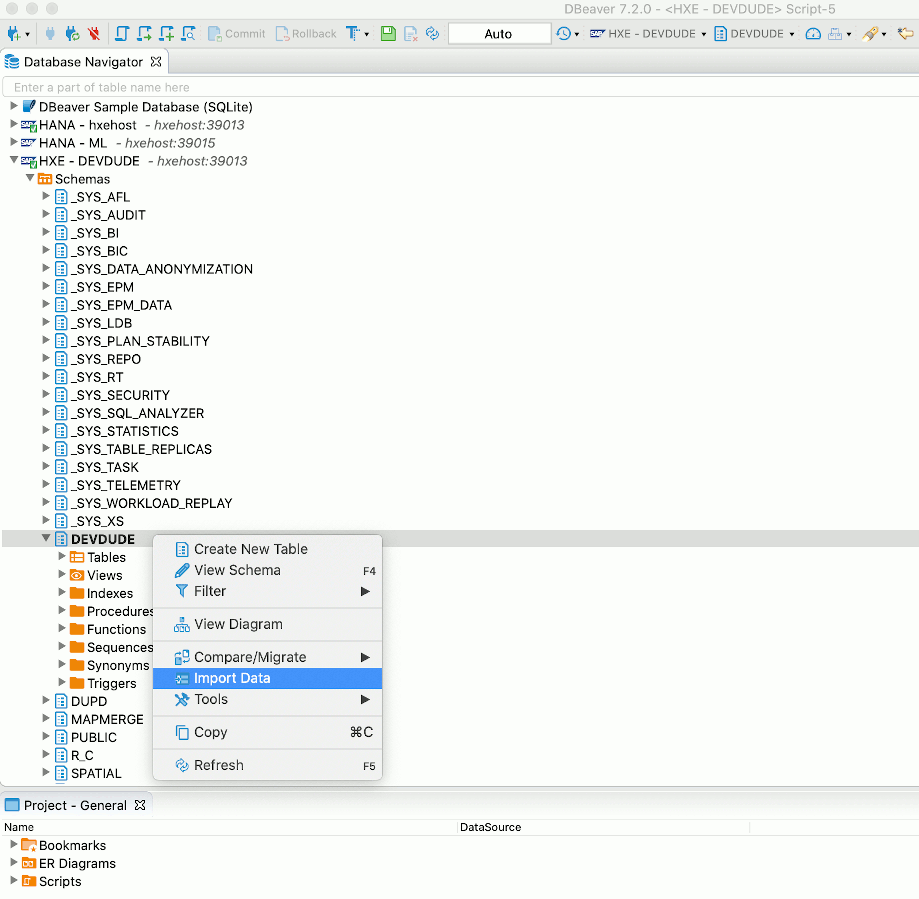The width and height of the screenshot is (919, 899).
Task: Click the Auto commit mode button
Action: tap(500, 33)
